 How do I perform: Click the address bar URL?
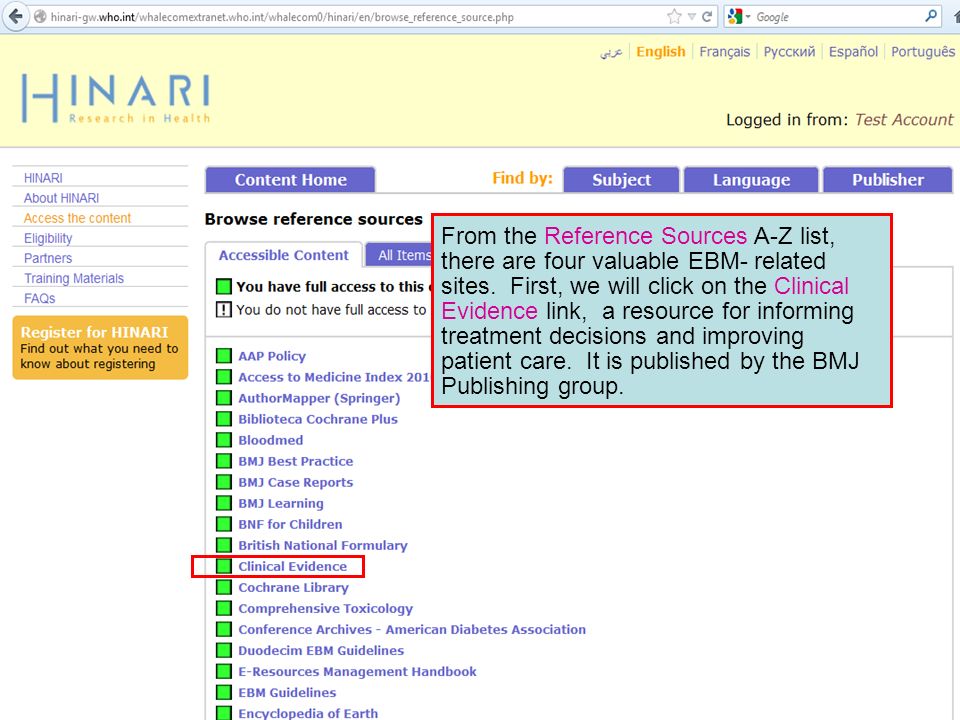coord(282,17)
